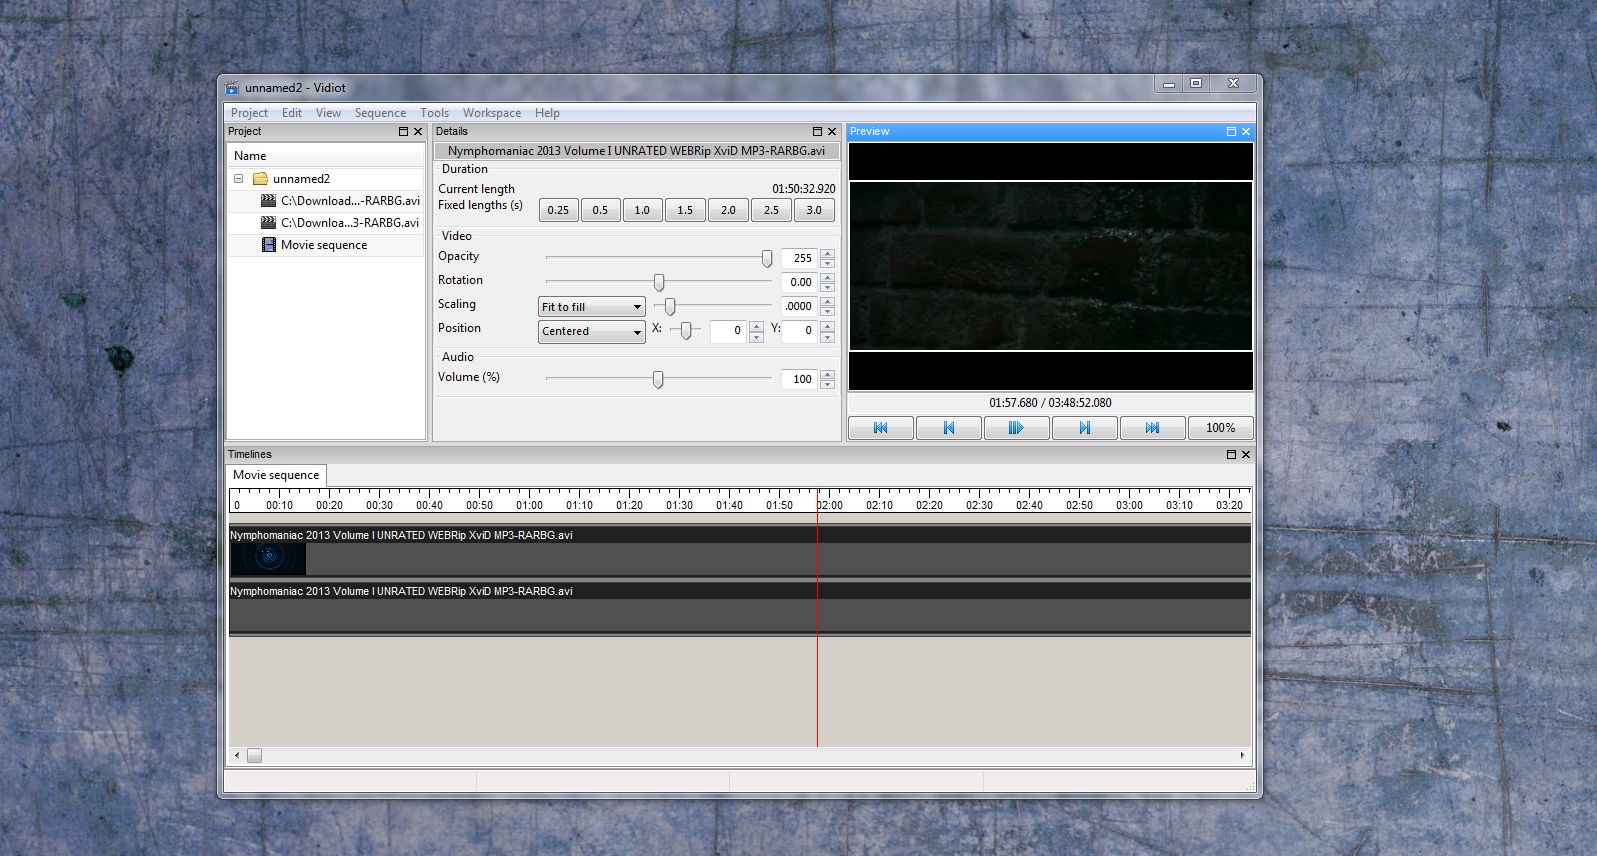Image resolution: width=1597 pixels, height=856 pixels.
Task: Click the Position X value field
Action: (728, 330)
